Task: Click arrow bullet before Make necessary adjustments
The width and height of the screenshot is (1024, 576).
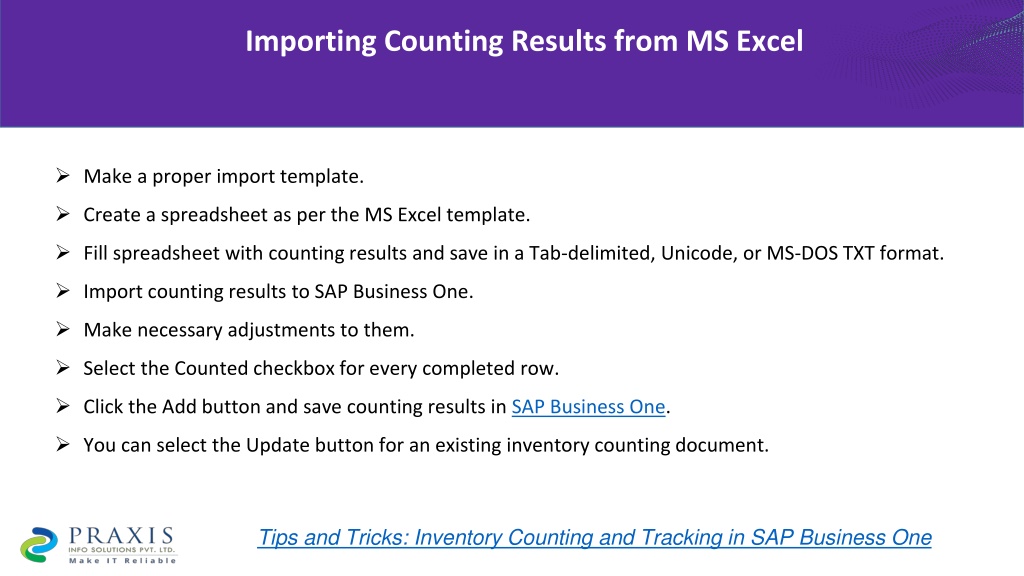Action: [x=63, y=330]
